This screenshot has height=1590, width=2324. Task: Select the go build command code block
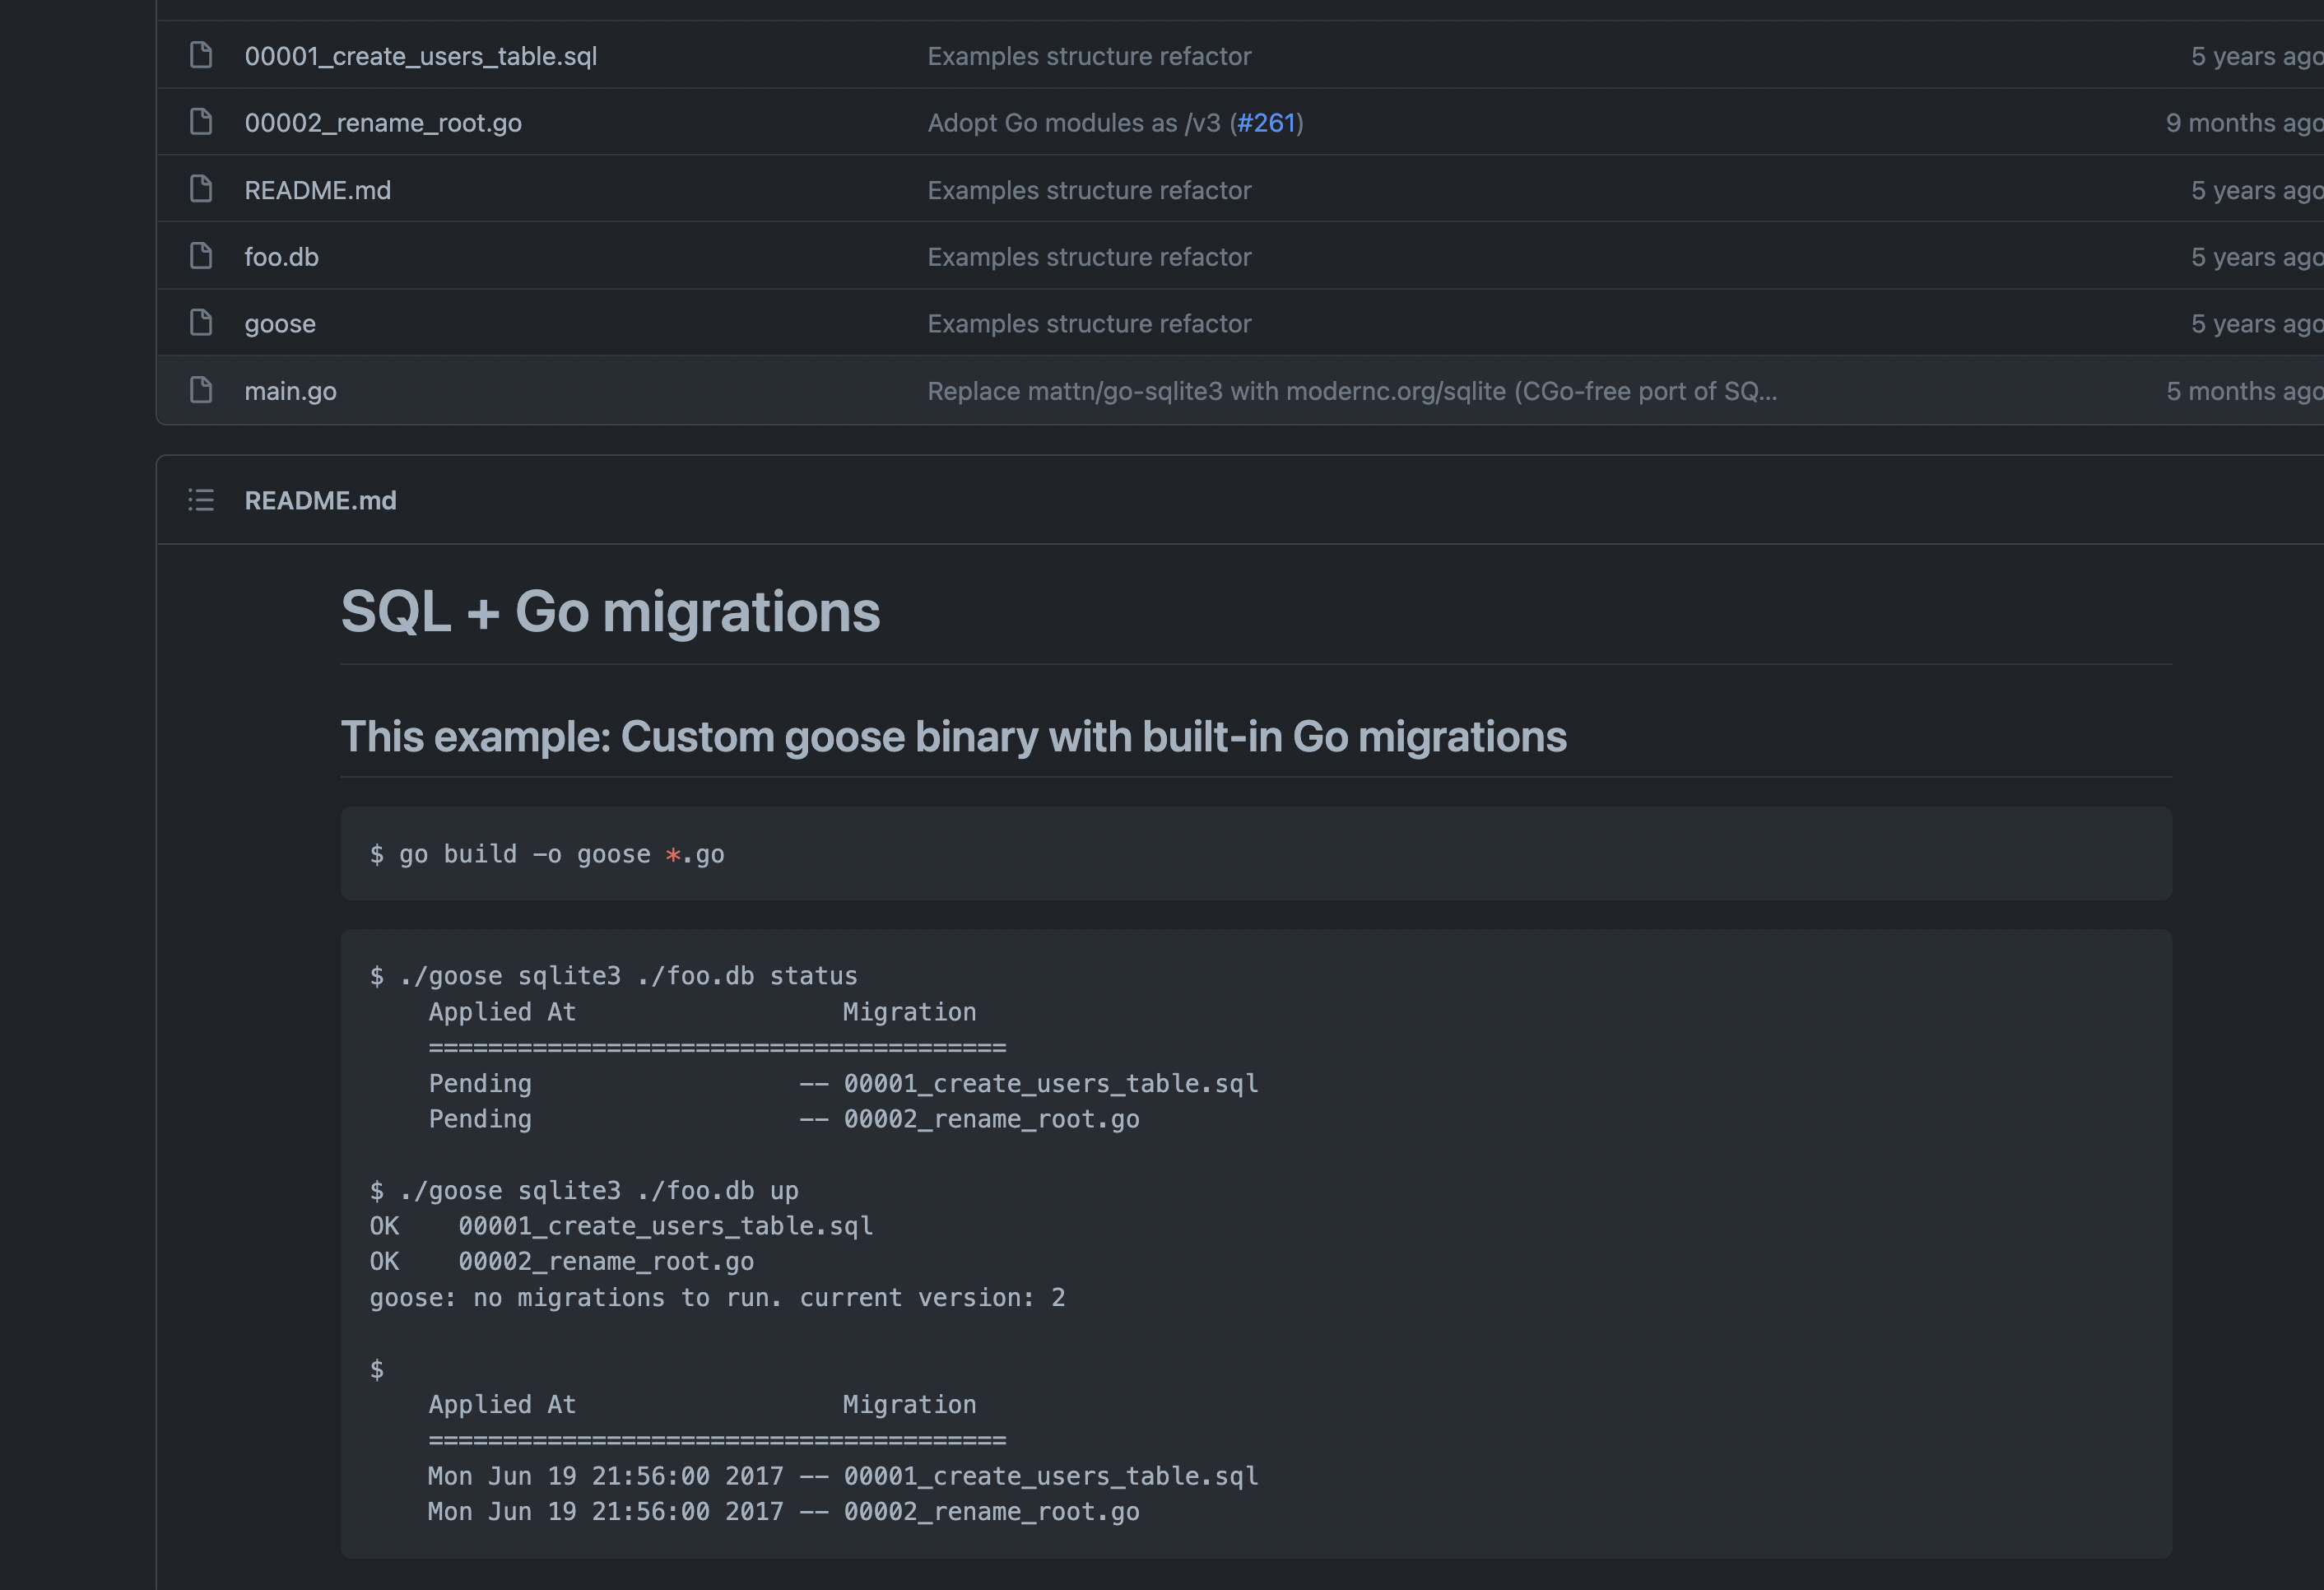[x=548, y=853]
